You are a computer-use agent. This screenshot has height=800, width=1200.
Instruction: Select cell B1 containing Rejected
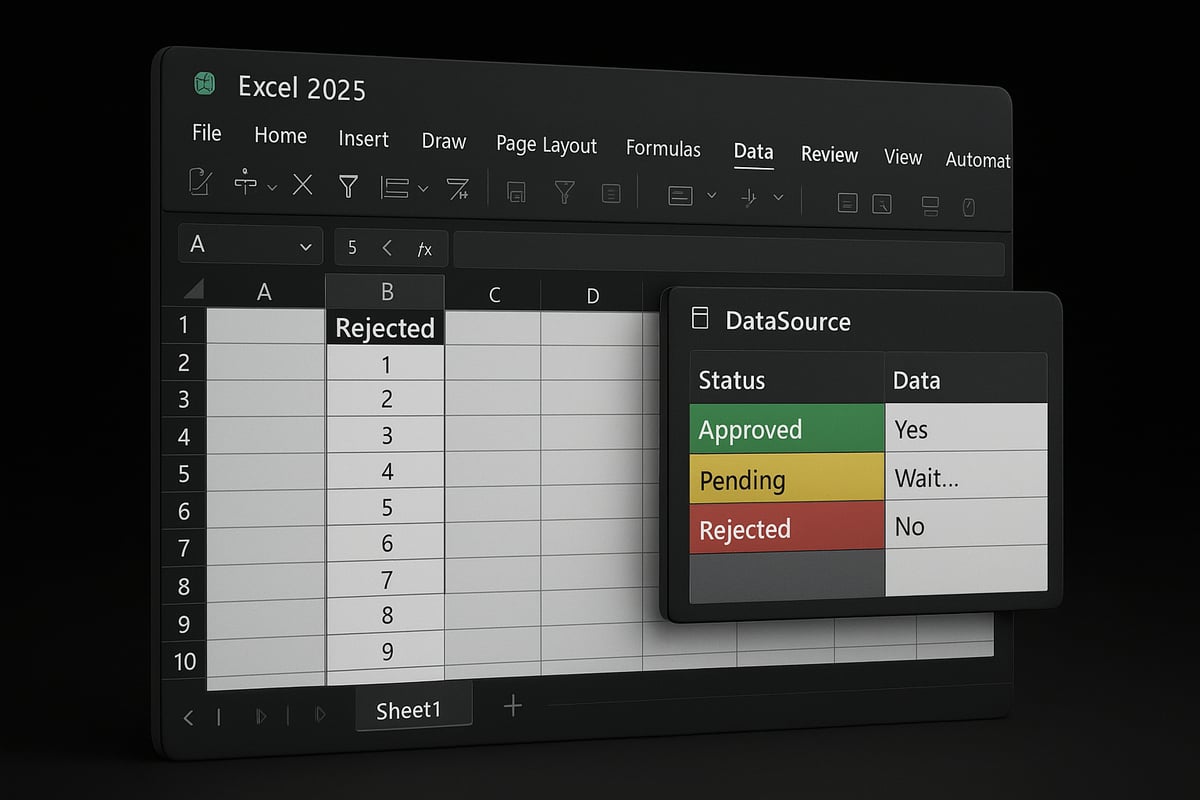pos(385,327)
